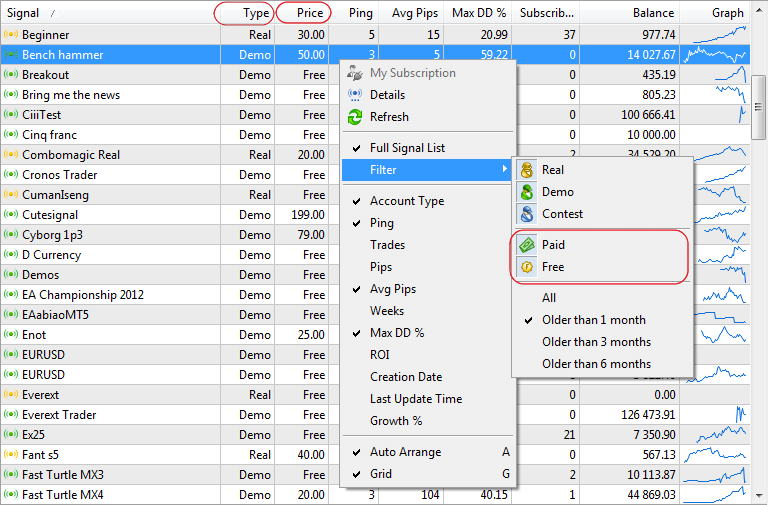Sort by the Avg Pips column header
The image size is (769, 505).
(x=411, y=13)
